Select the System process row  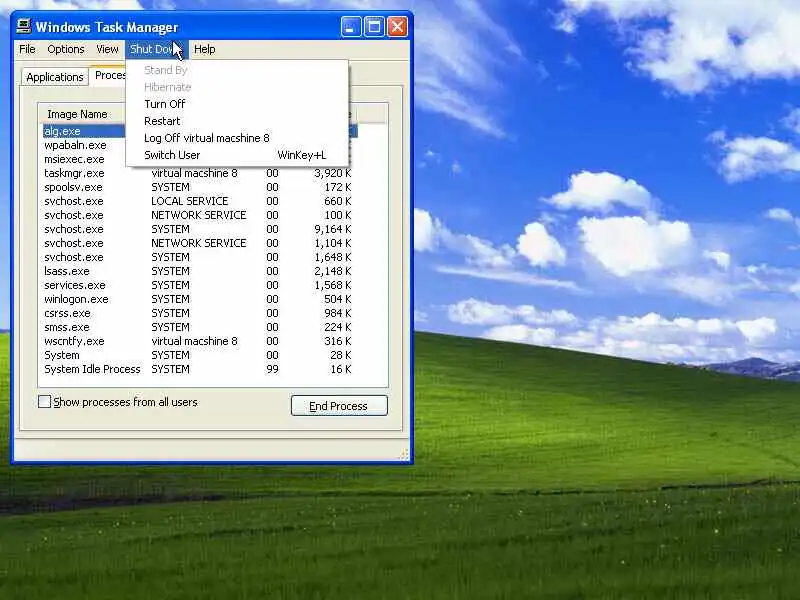(x=197, y=355)
